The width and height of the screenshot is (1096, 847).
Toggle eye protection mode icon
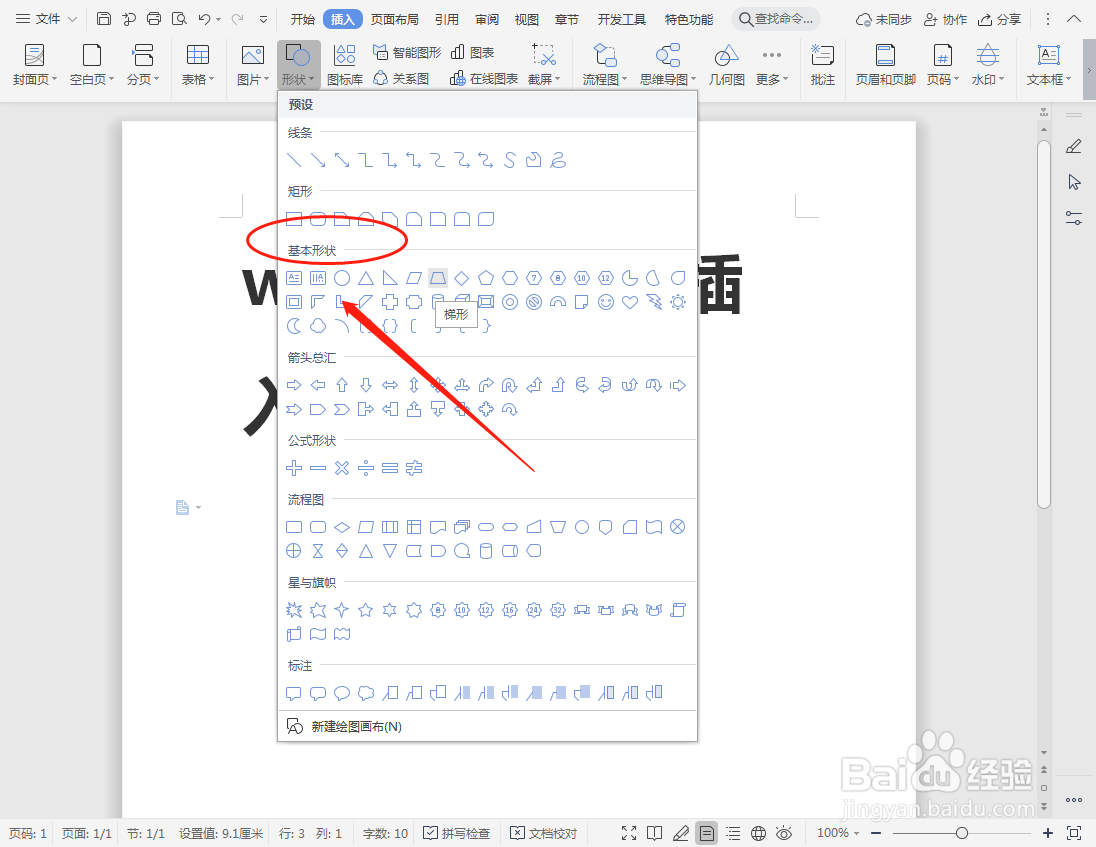784,833
